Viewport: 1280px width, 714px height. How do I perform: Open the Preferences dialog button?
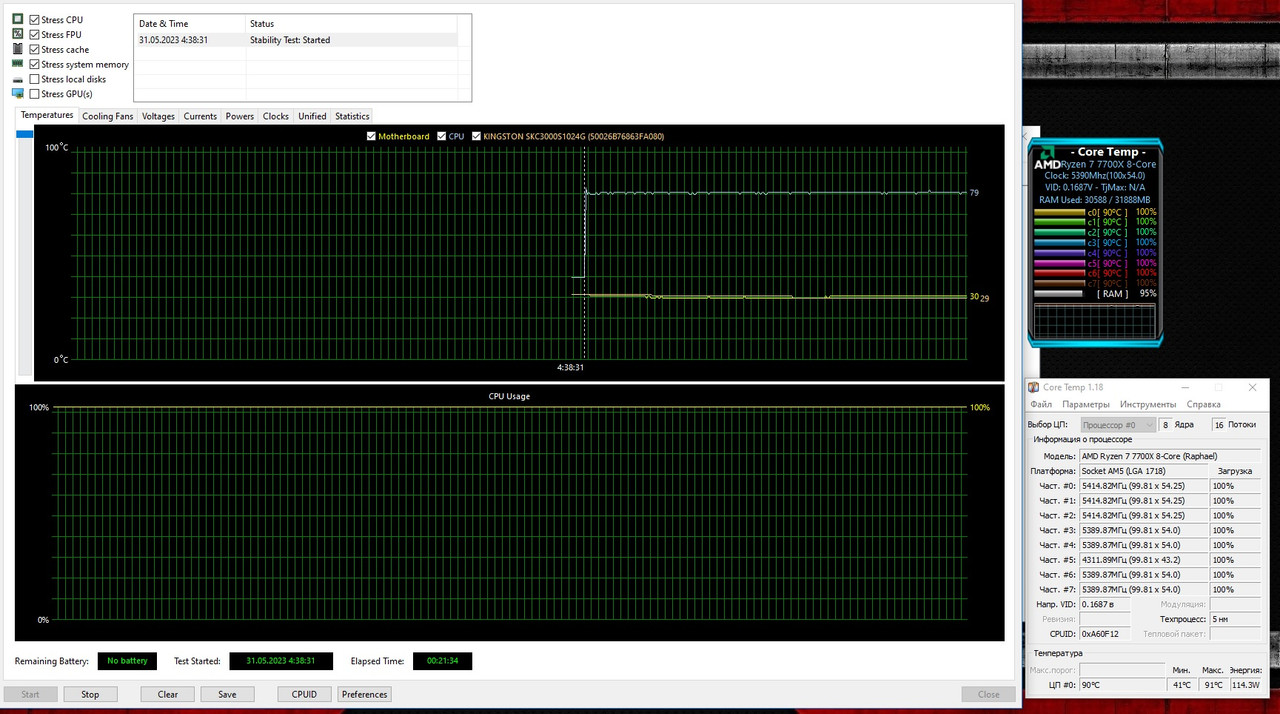tap(364, 694)
